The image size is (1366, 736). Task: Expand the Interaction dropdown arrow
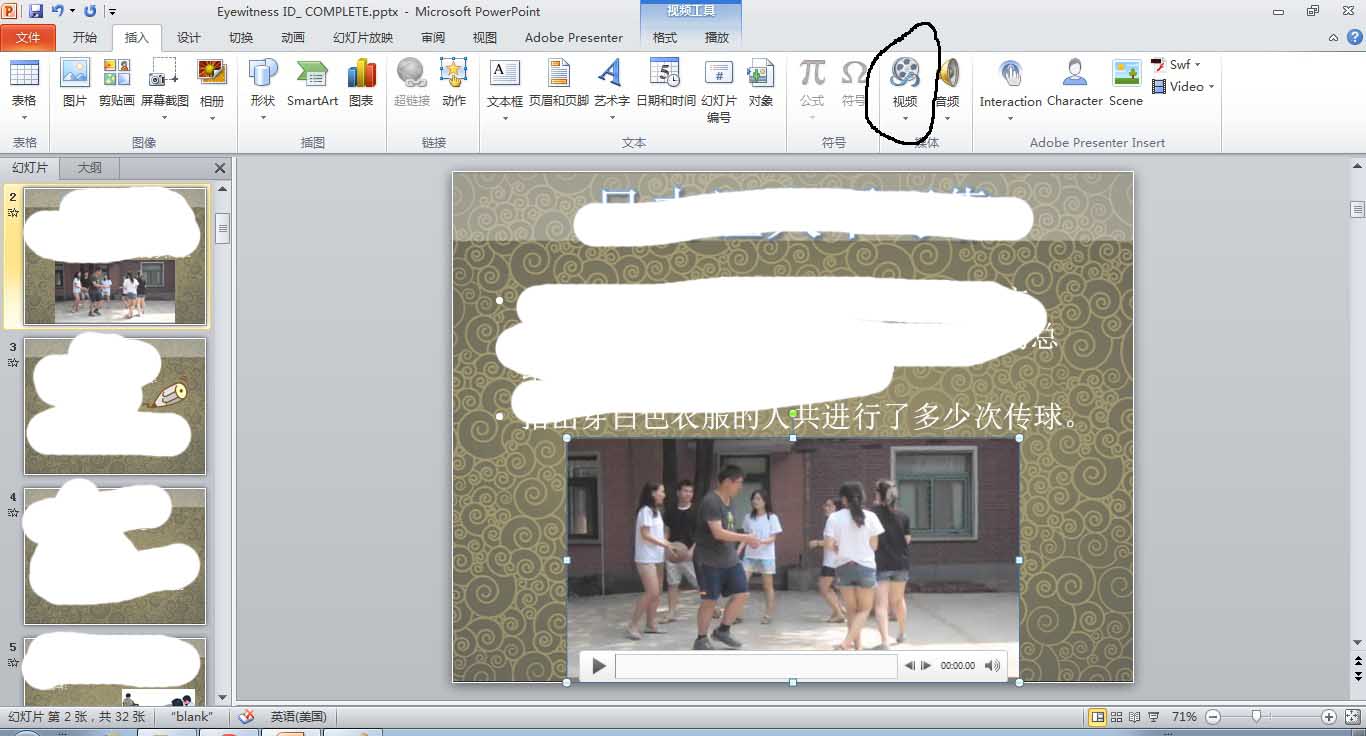(1010, 118)
